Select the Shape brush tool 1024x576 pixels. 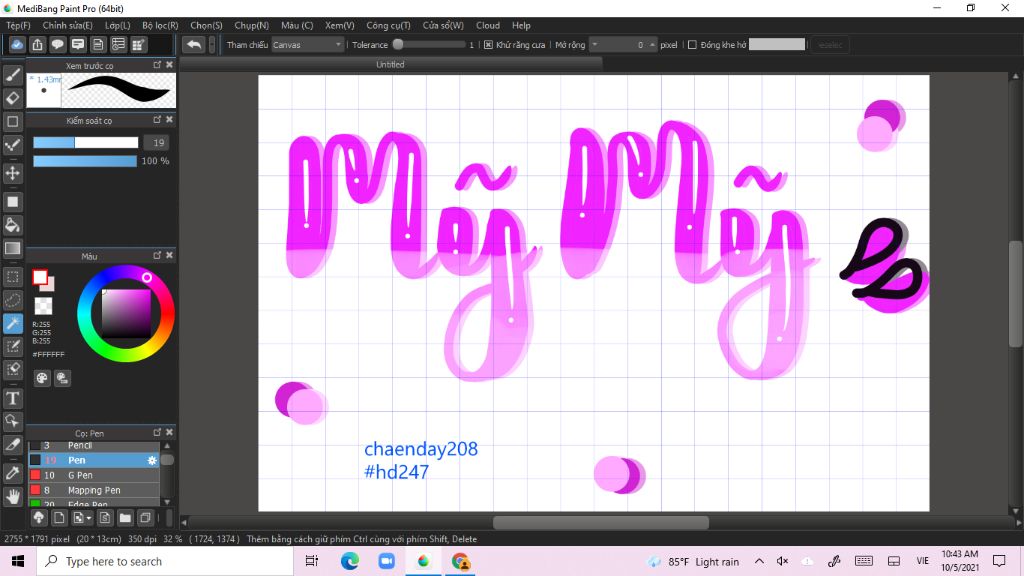pyautogui.click(x=12, y=121)
